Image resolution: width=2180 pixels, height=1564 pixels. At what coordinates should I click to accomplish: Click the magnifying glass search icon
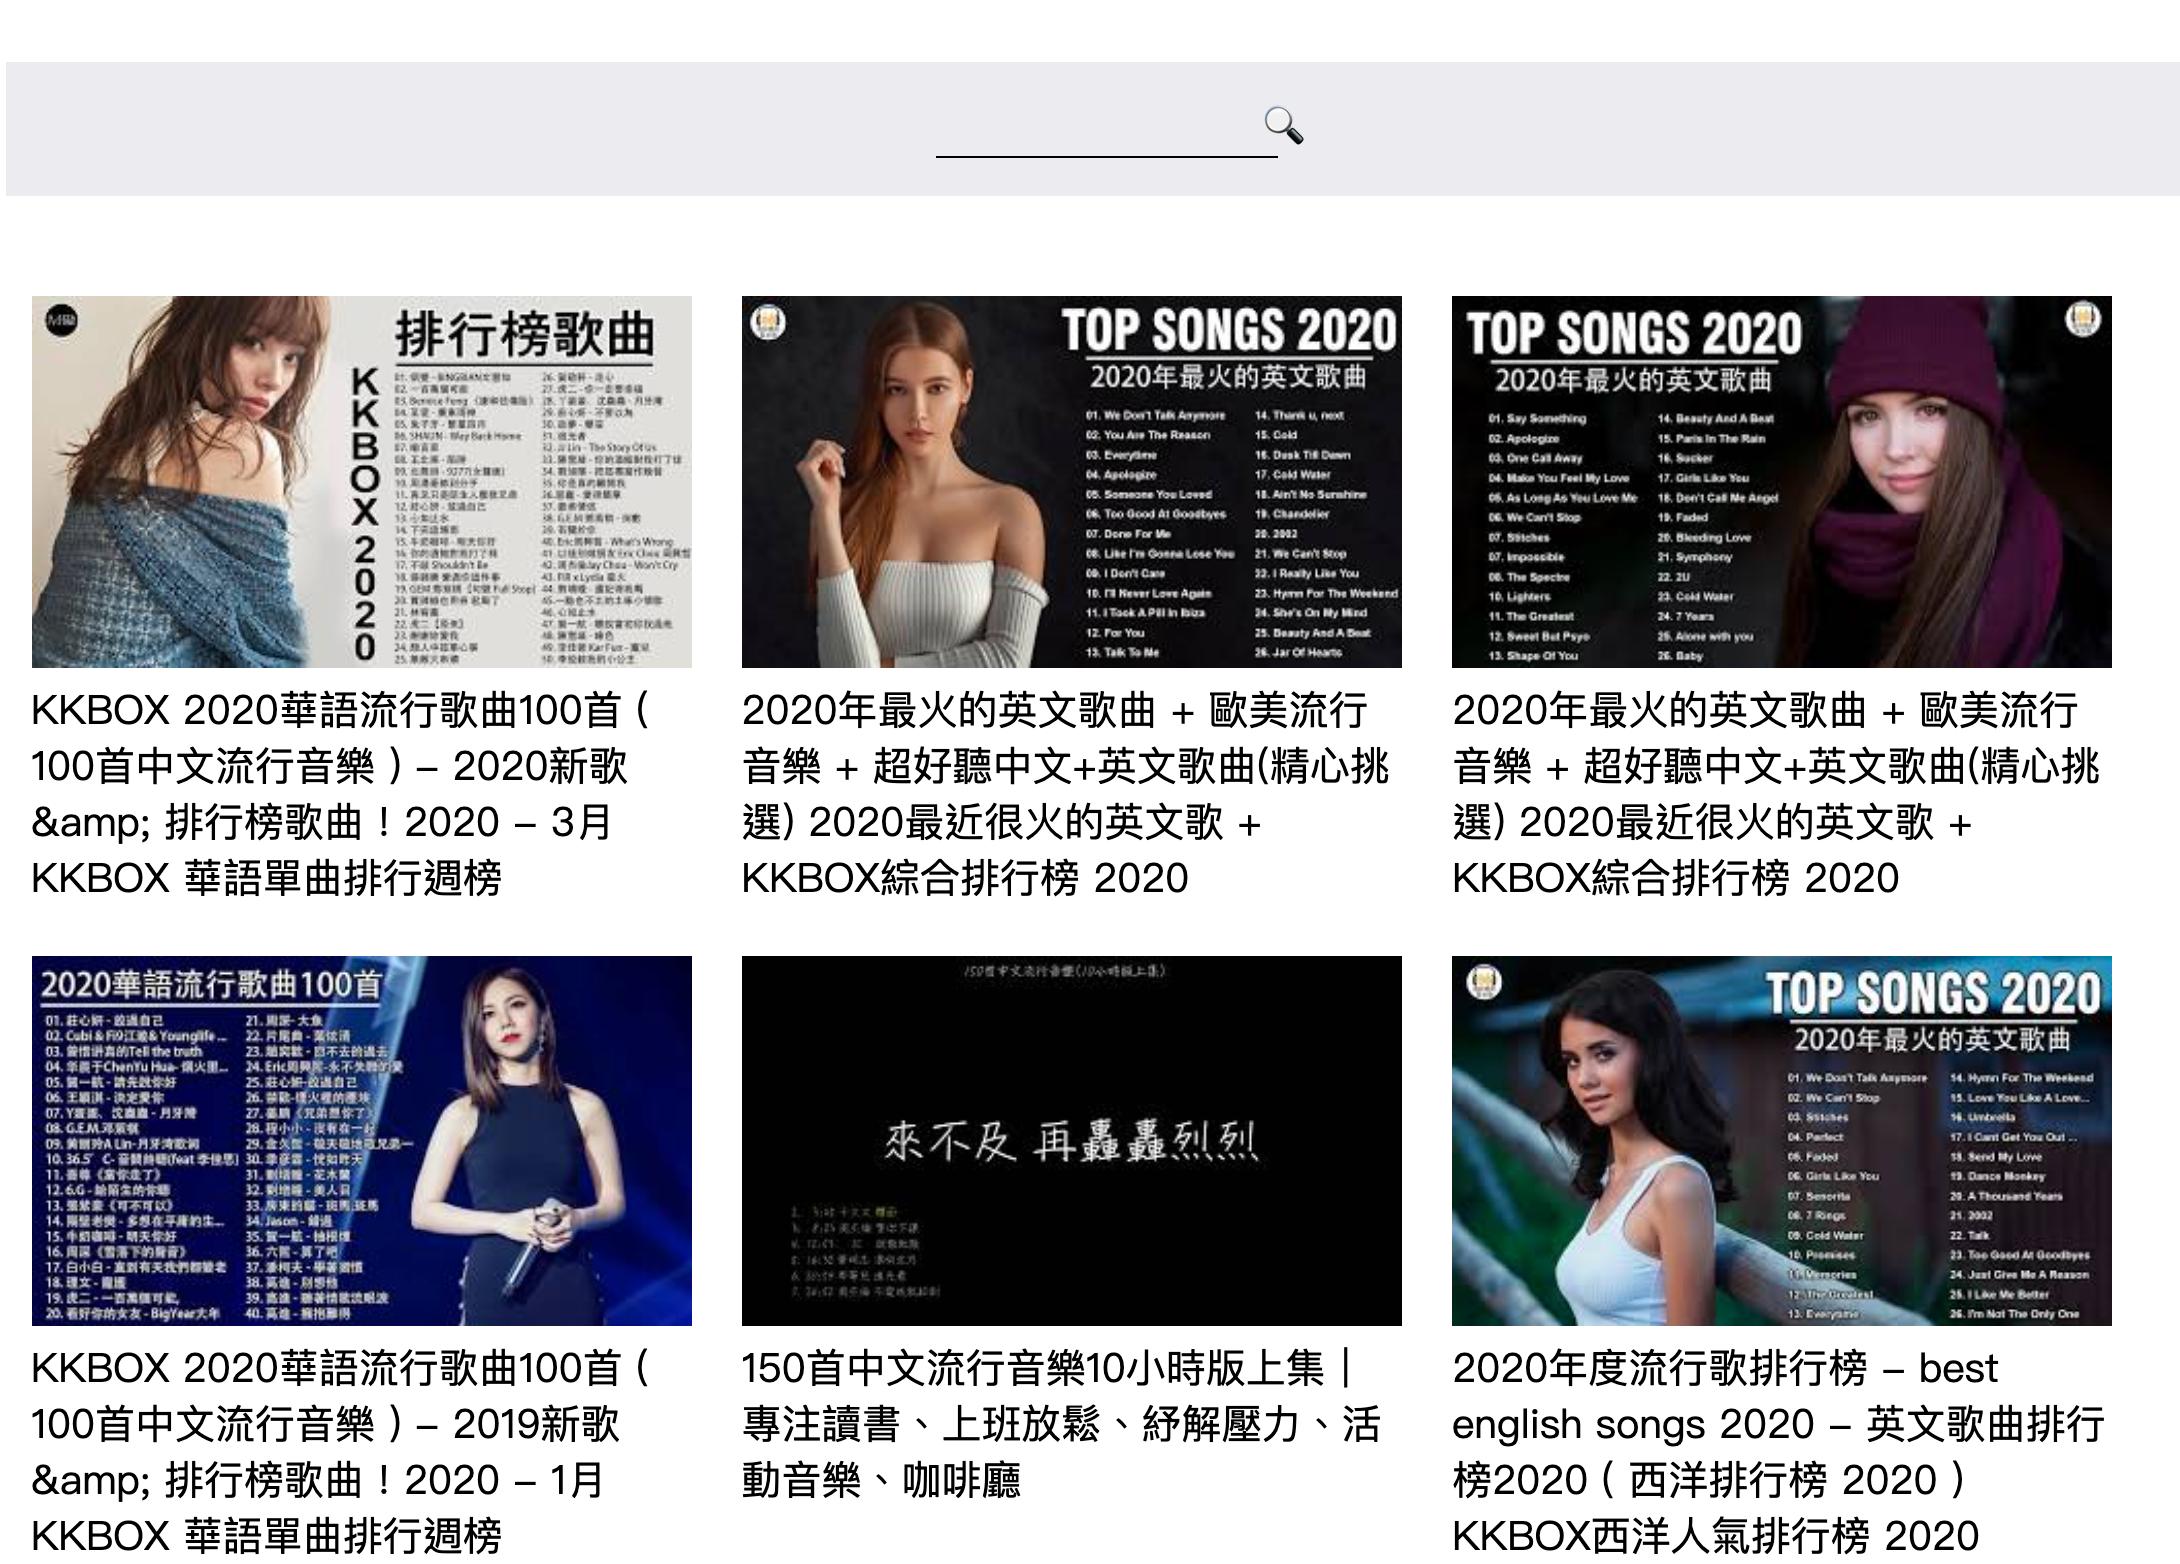(x=1284, y=126)
